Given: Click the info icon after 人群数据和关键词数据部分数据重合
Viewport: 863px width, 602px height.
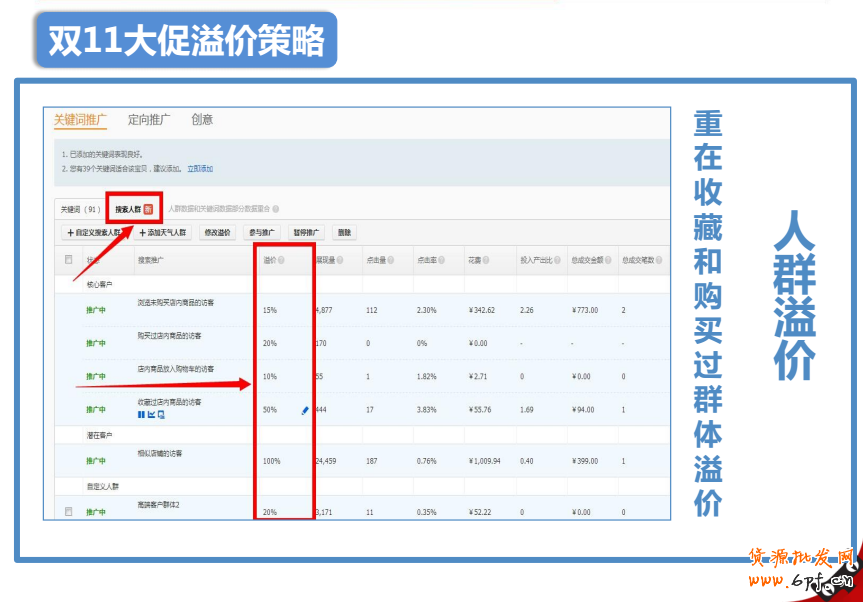Looking at the screenshot, I should point(276,209).
